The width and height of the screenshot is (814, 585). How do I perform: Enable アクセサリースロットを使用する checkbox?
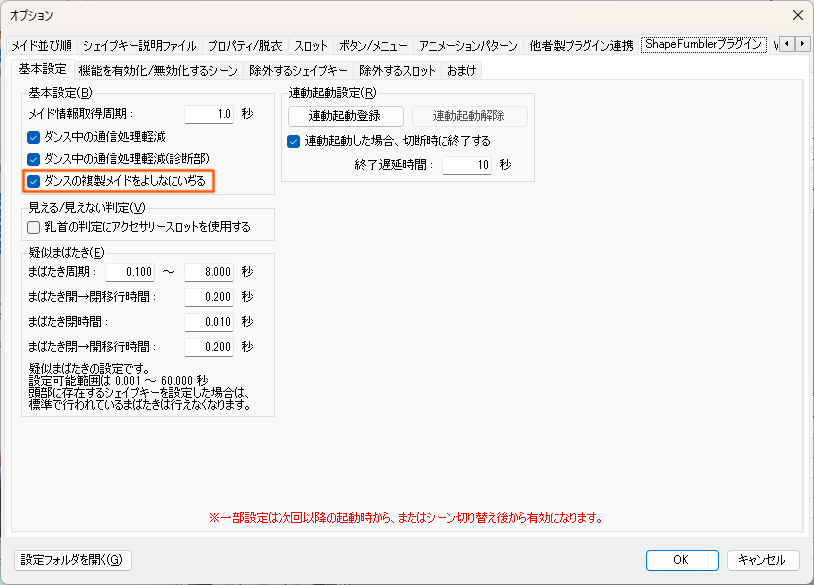(x=34, y=227)
